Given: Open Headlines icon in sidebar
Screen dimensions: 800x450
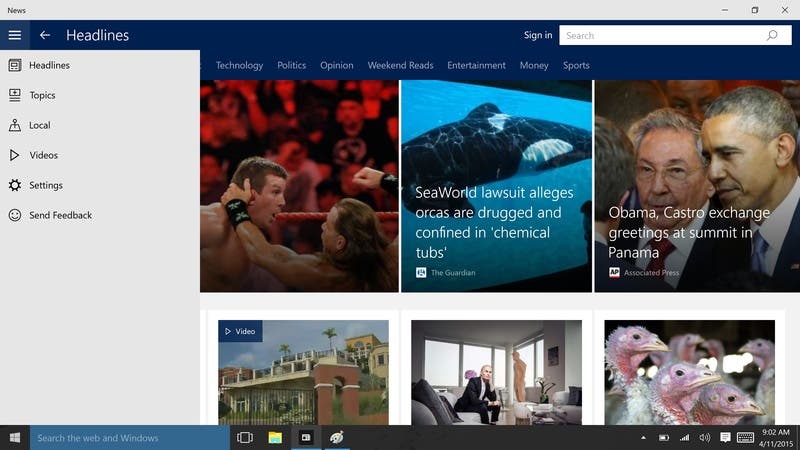Looking at the screenshot, I should (15, 65).
